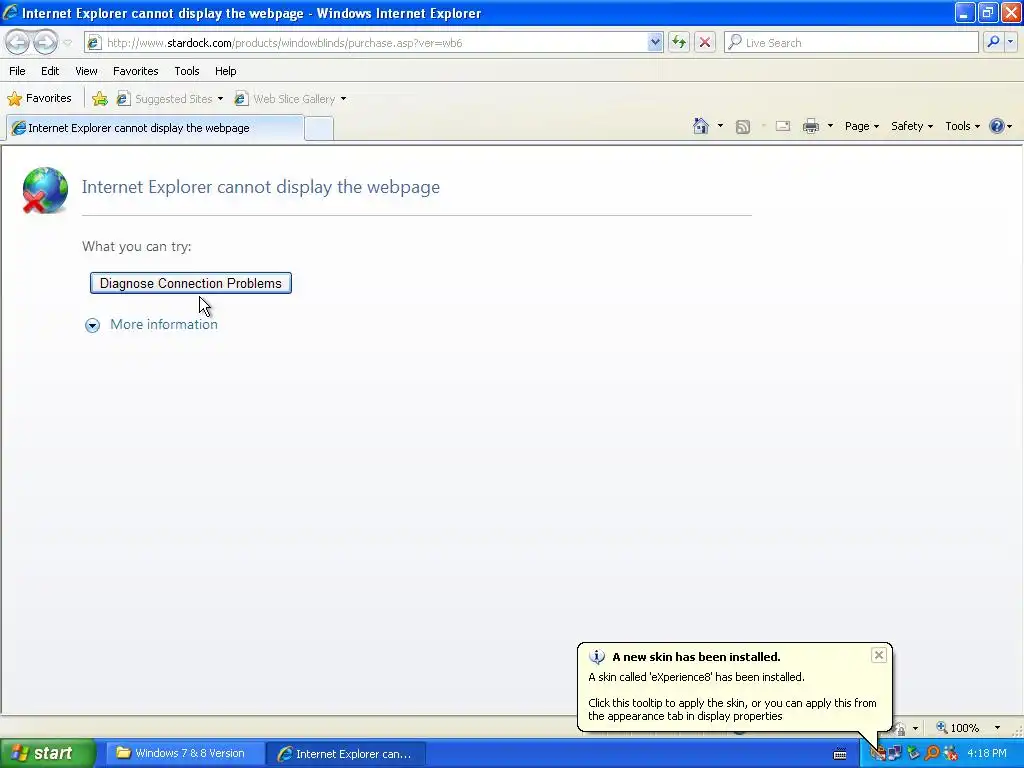The image size is (1024, 768).
Task: Click the status bar security lock dropdown arrow
Action: pyautogui.click(x=915, y=728)
